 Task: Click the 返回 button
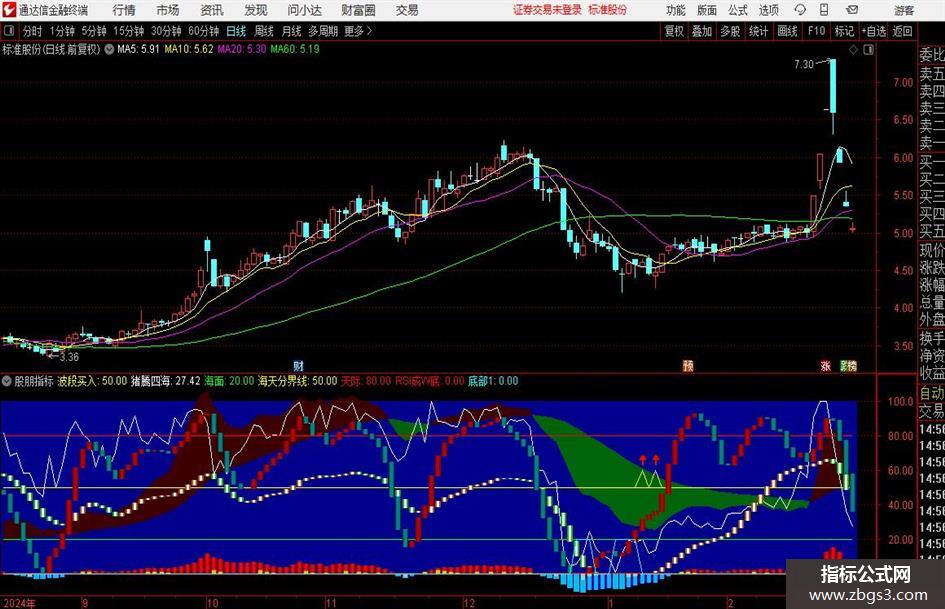[902, 31]
